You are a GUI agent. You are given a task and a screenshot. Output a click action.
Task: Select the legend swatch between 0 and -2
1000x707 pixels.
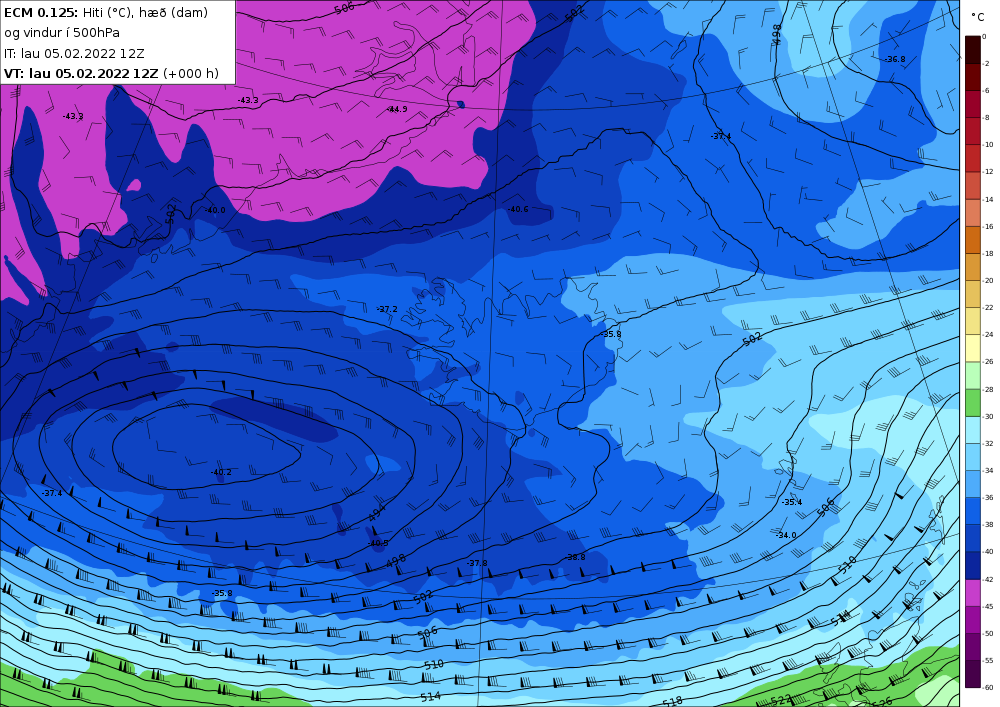[x=973, y=50]
